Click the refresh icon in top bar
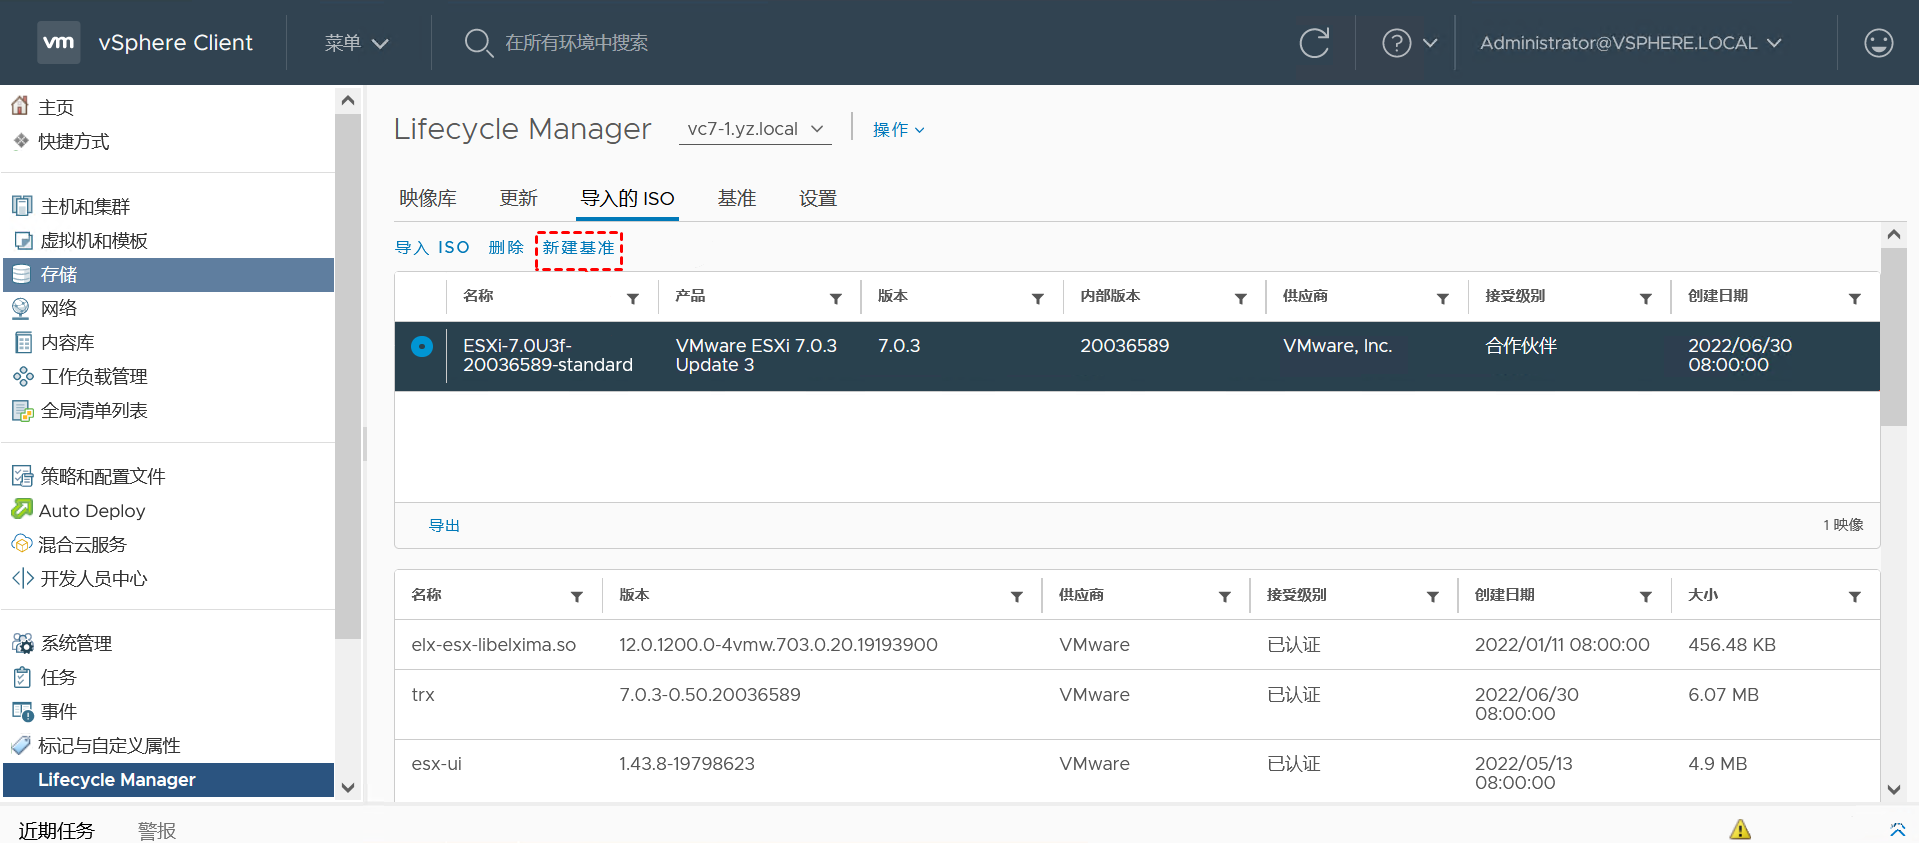The image size is (1919, 843). pos(1314,43)
